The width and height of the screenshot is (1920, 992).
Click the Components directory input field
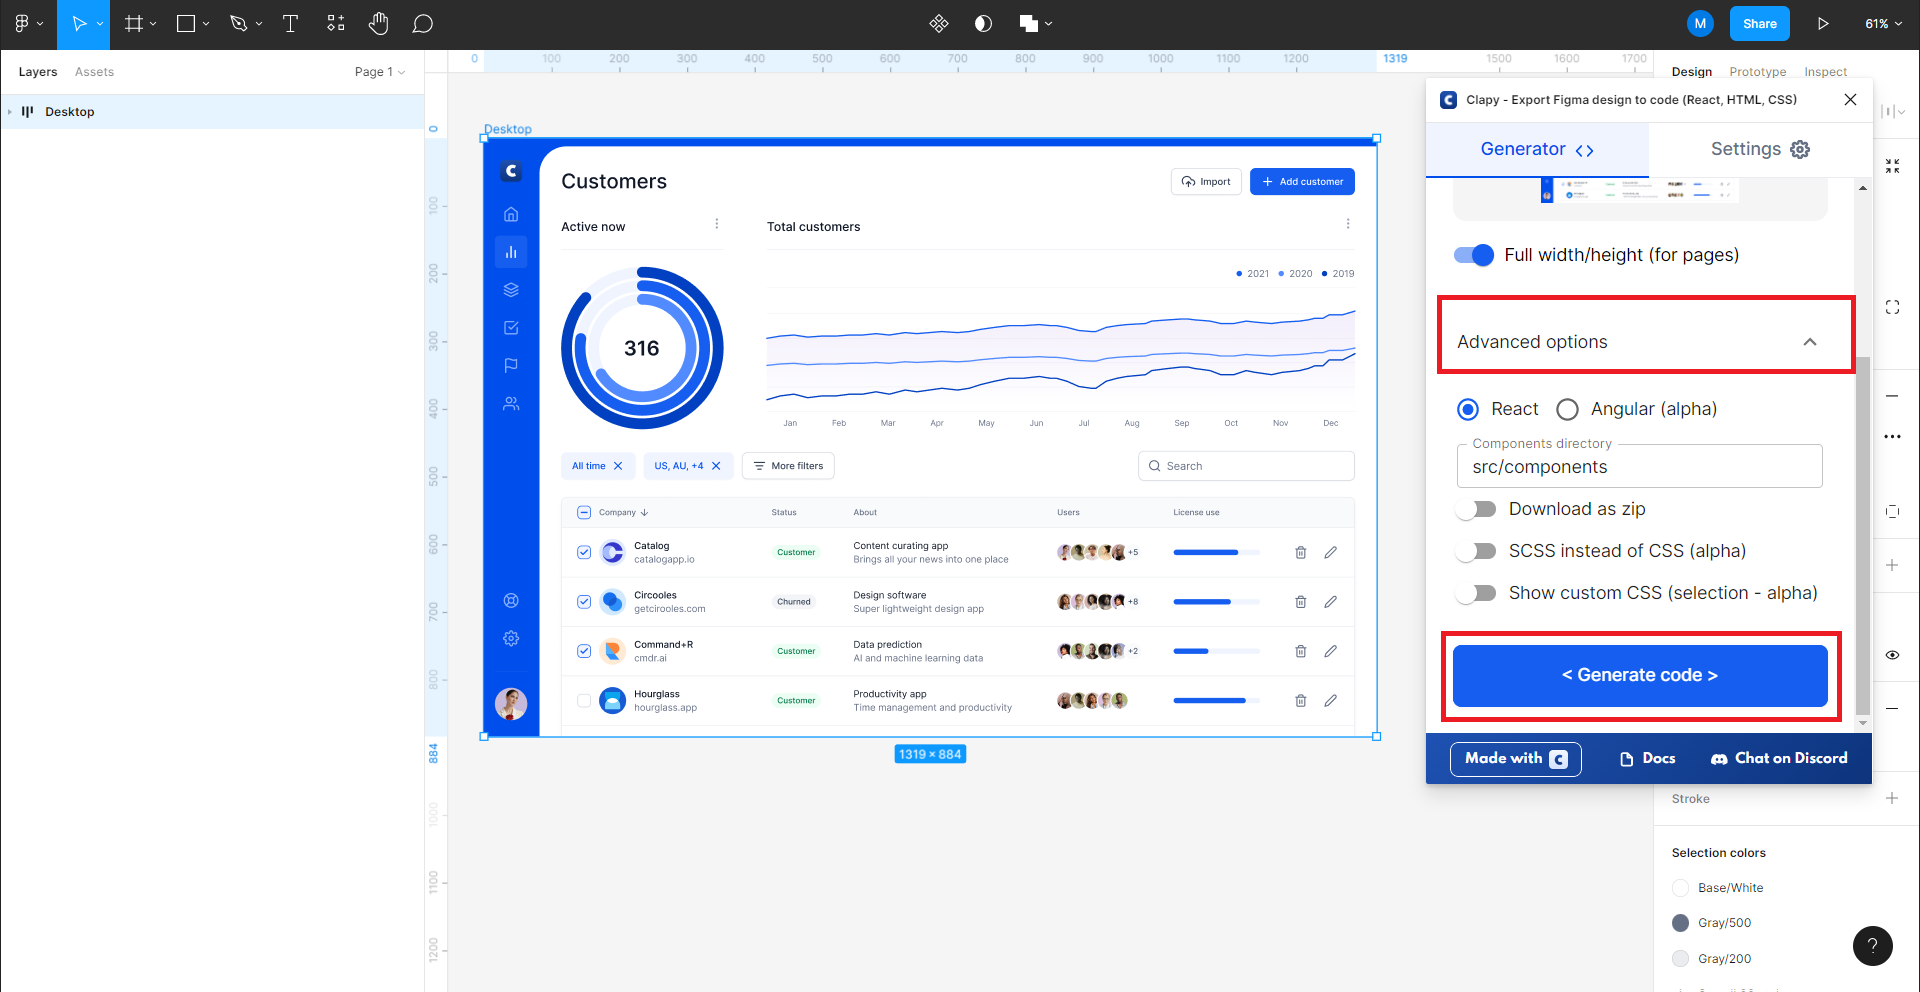tap(1640, 466)
